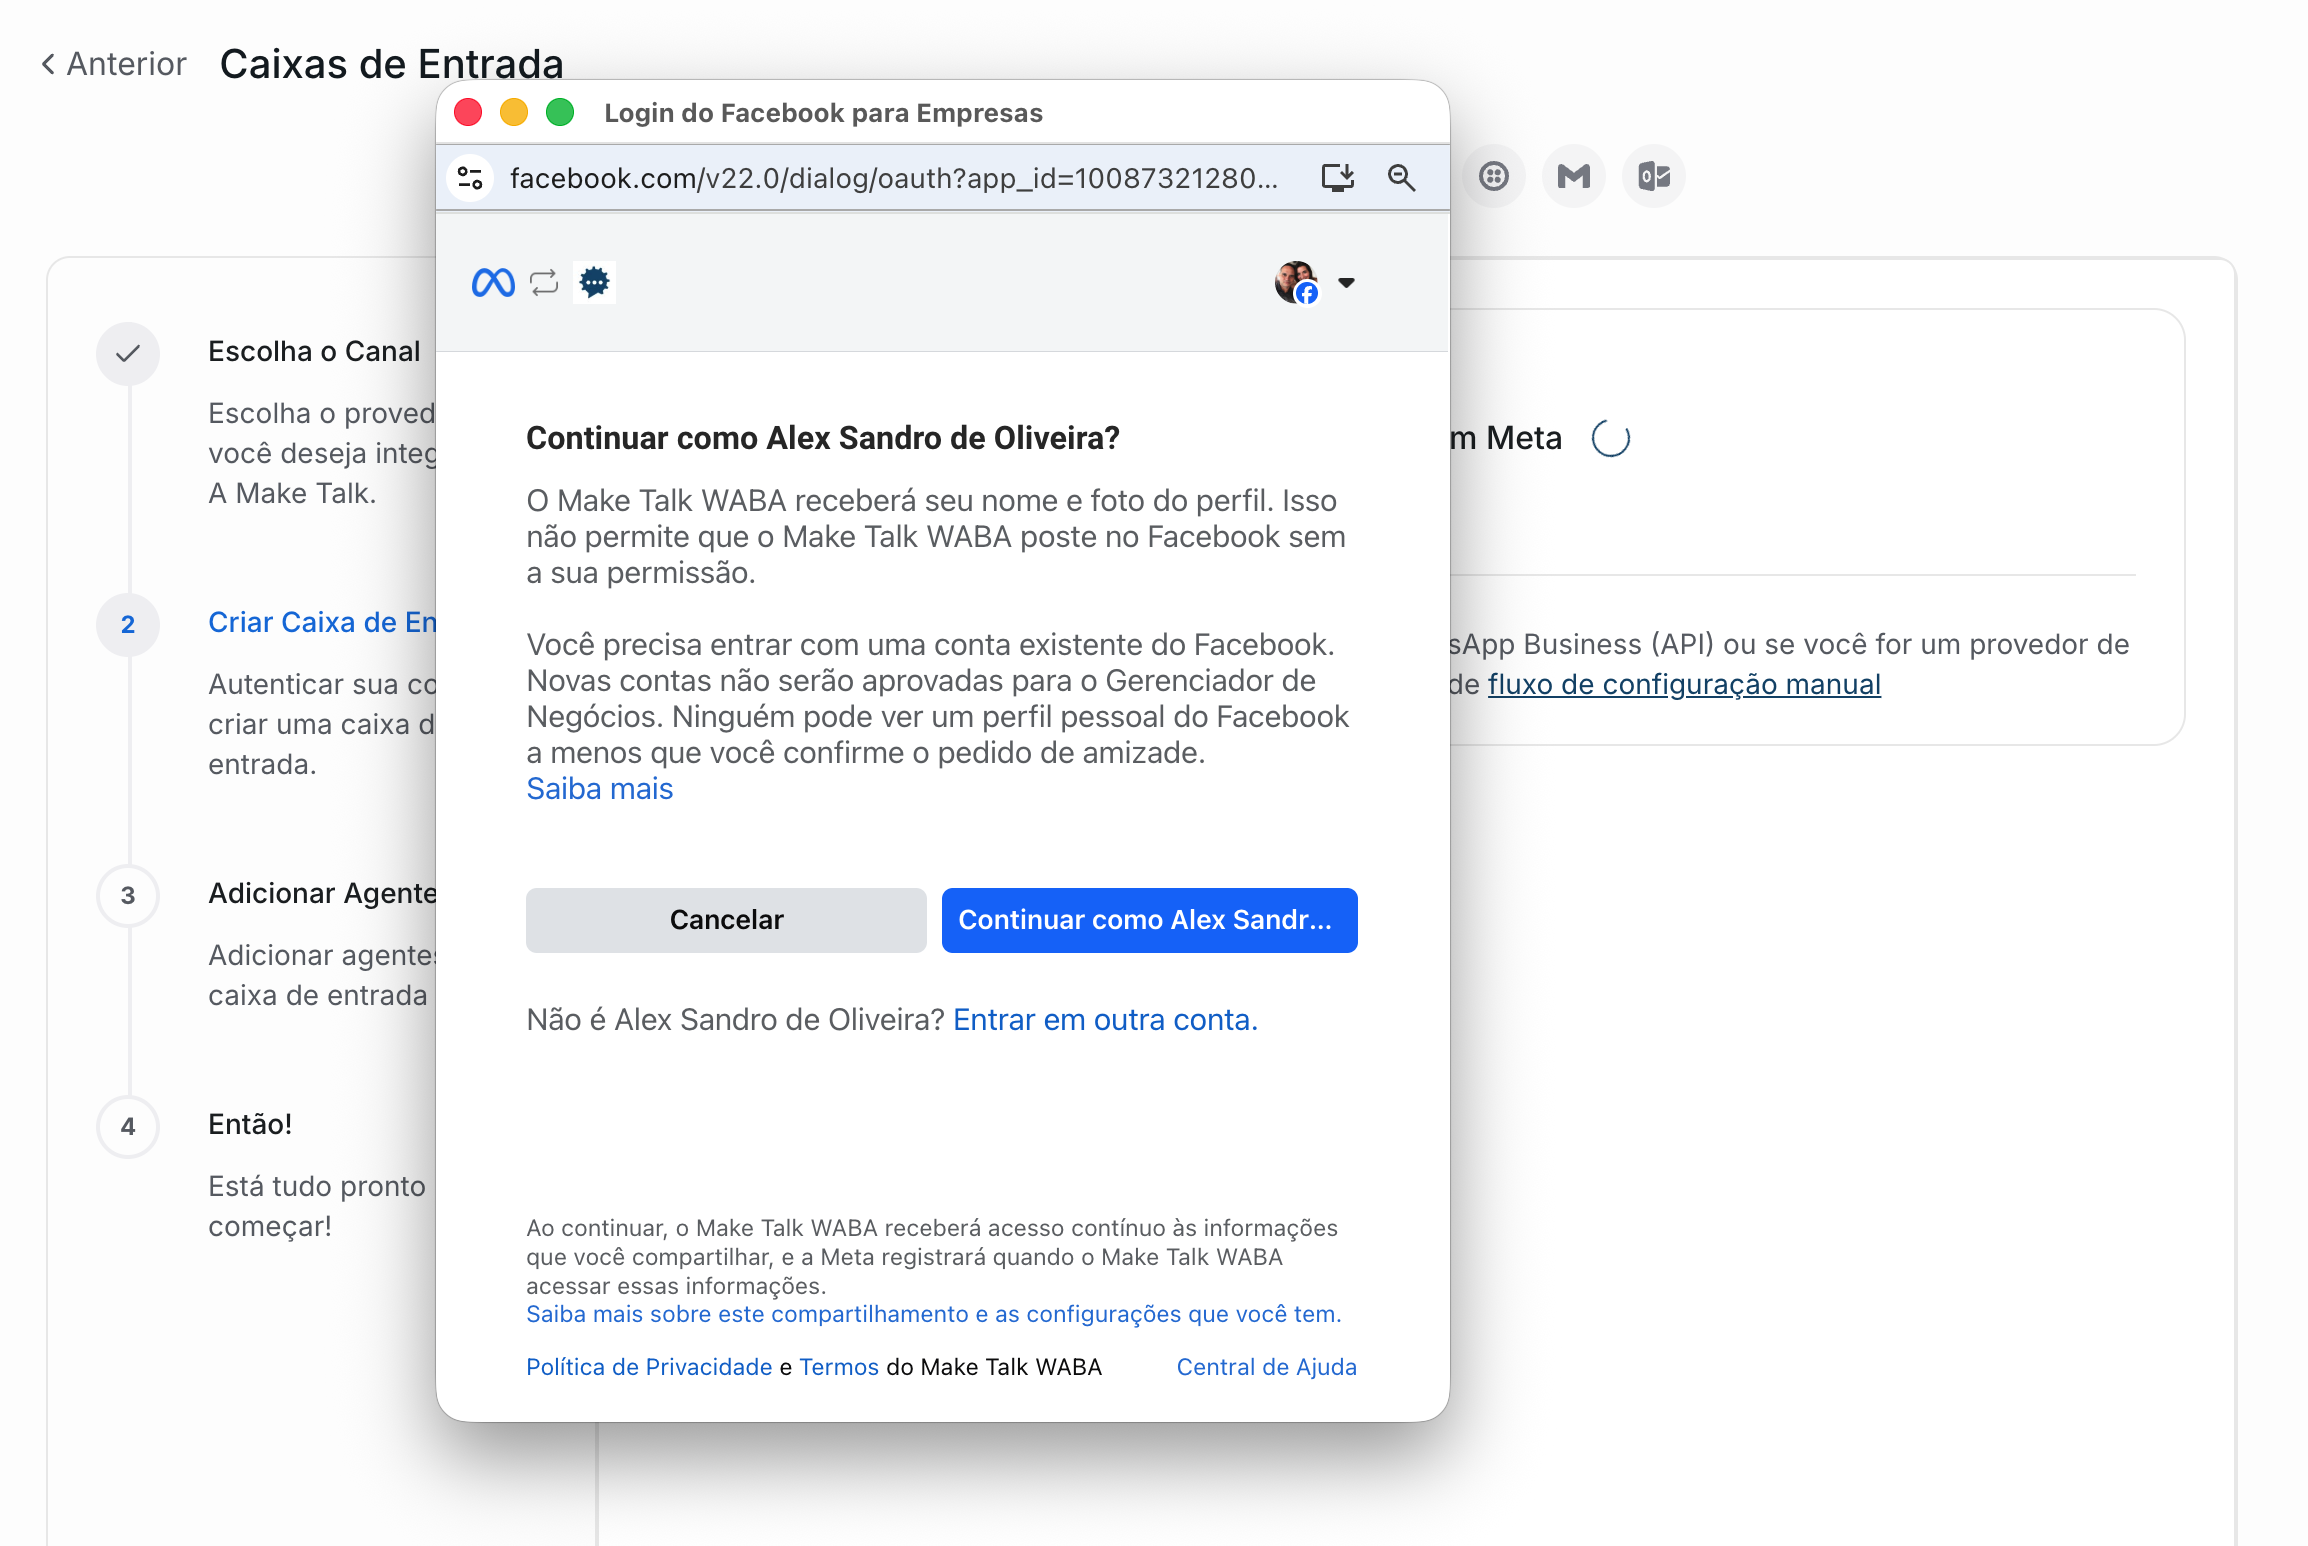
Task: Select the Gmail channel icon
Action: click(x=1573, y=177)
